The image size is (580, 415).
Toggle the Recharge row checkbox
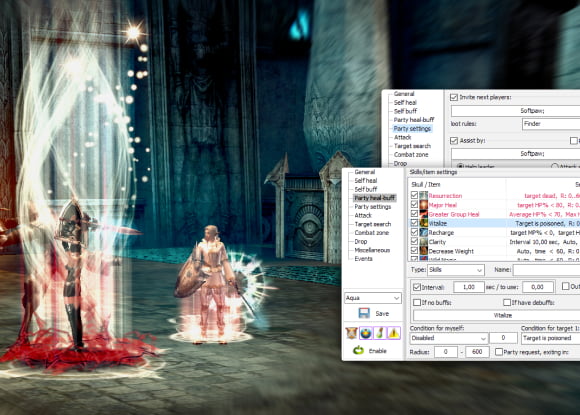coord(414,232)
